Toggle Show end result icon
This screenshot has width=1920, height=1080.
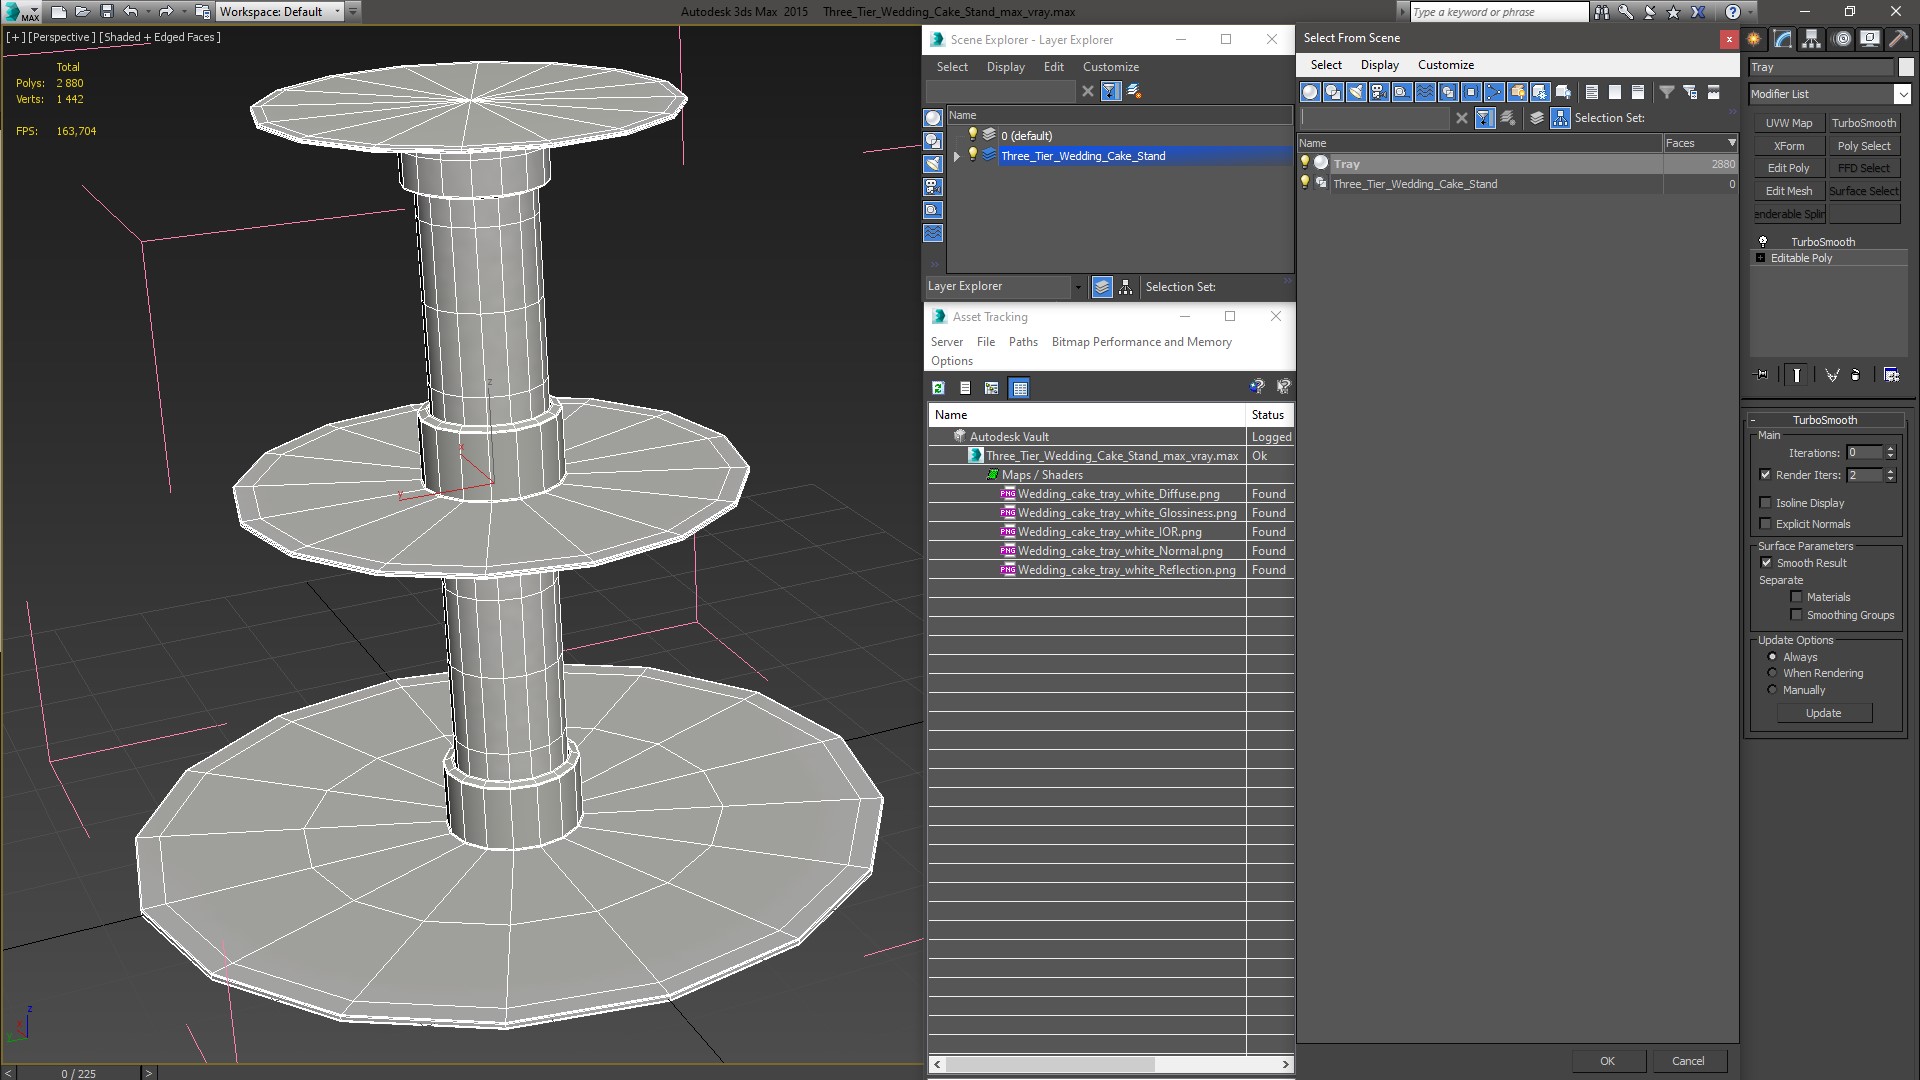1797,375
